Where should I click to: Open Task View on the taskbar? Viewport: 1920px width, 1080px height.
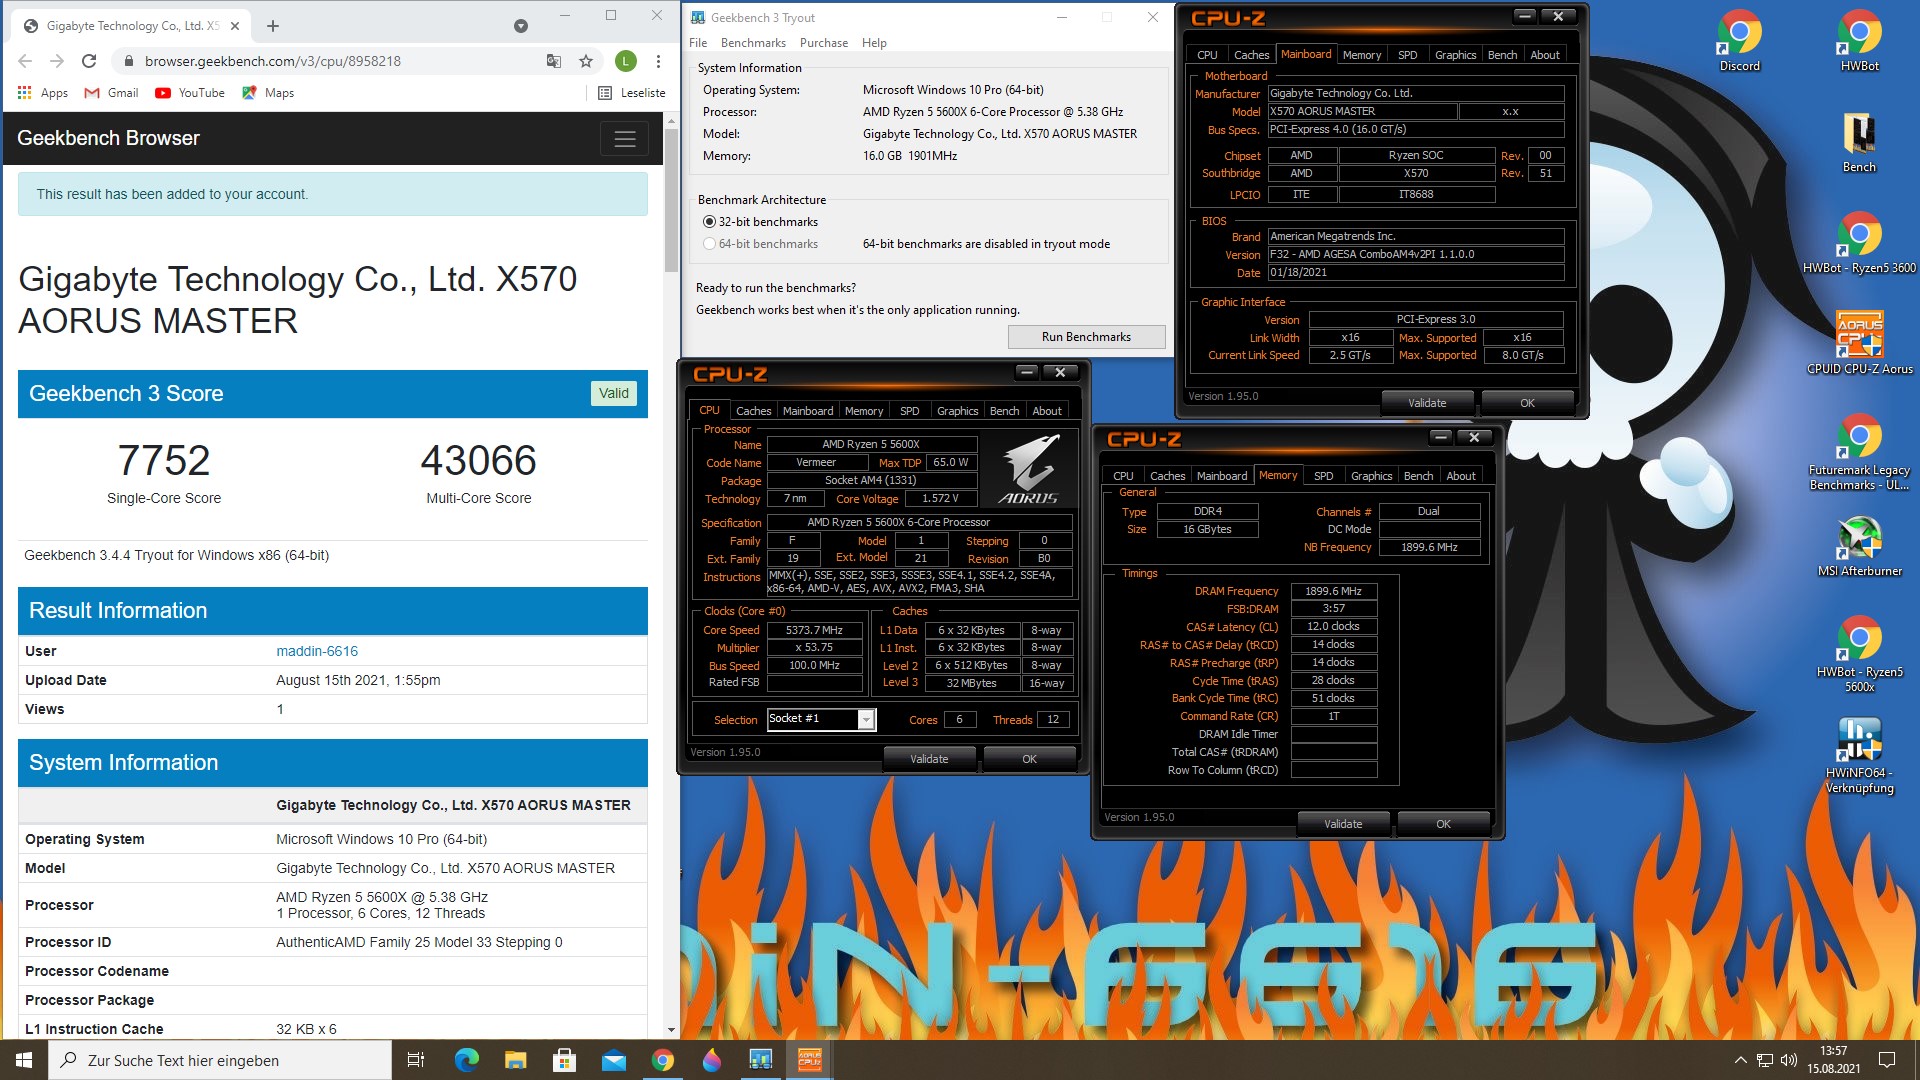[x=416, y=1060]
